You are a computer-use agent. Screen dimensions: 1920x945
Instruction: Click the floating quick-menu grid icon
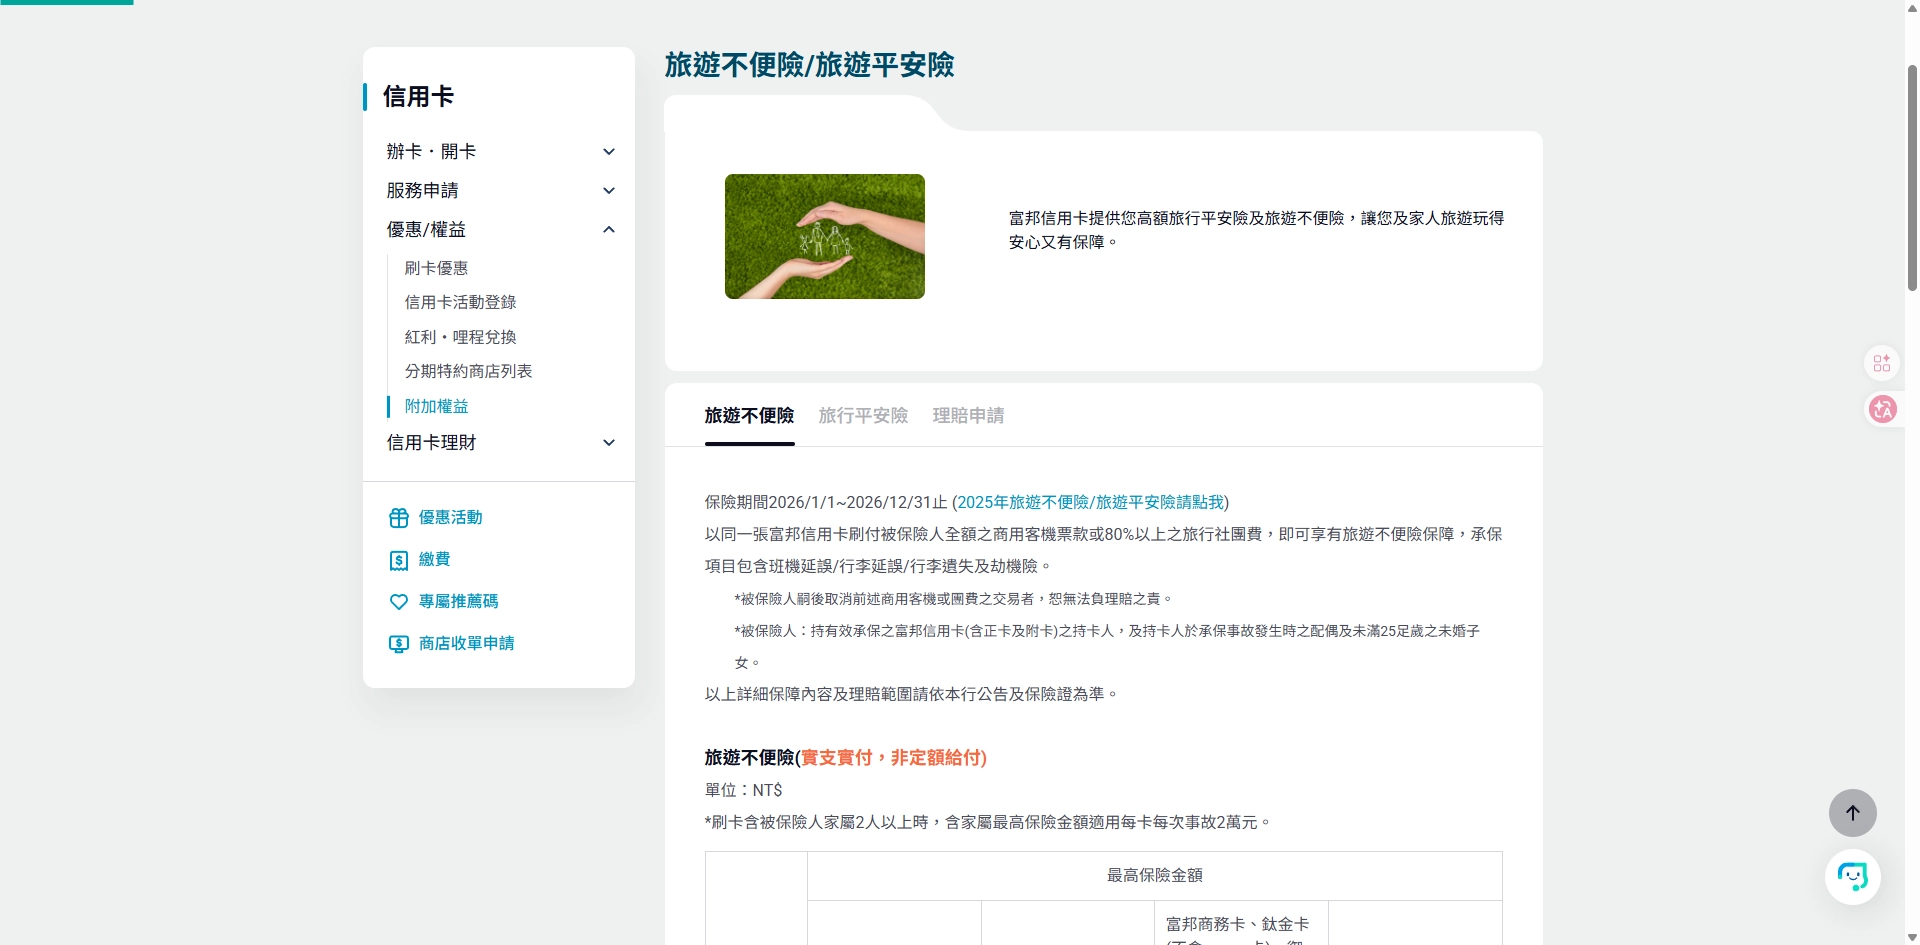(1882, 363)
